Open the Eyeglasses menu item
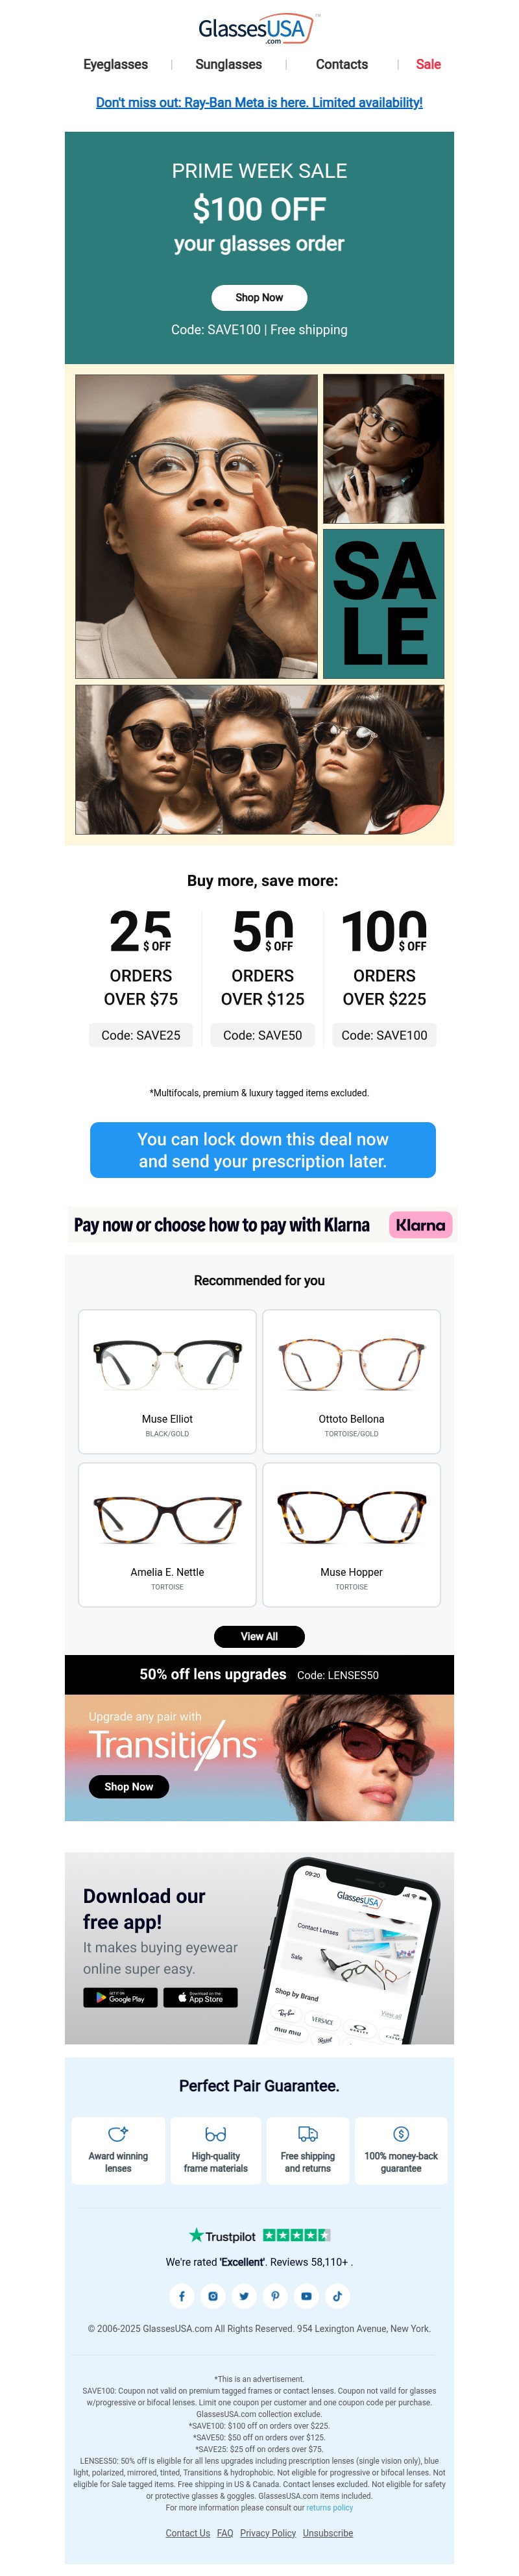The image size is (519, 2576). click(x=115, y=64)
